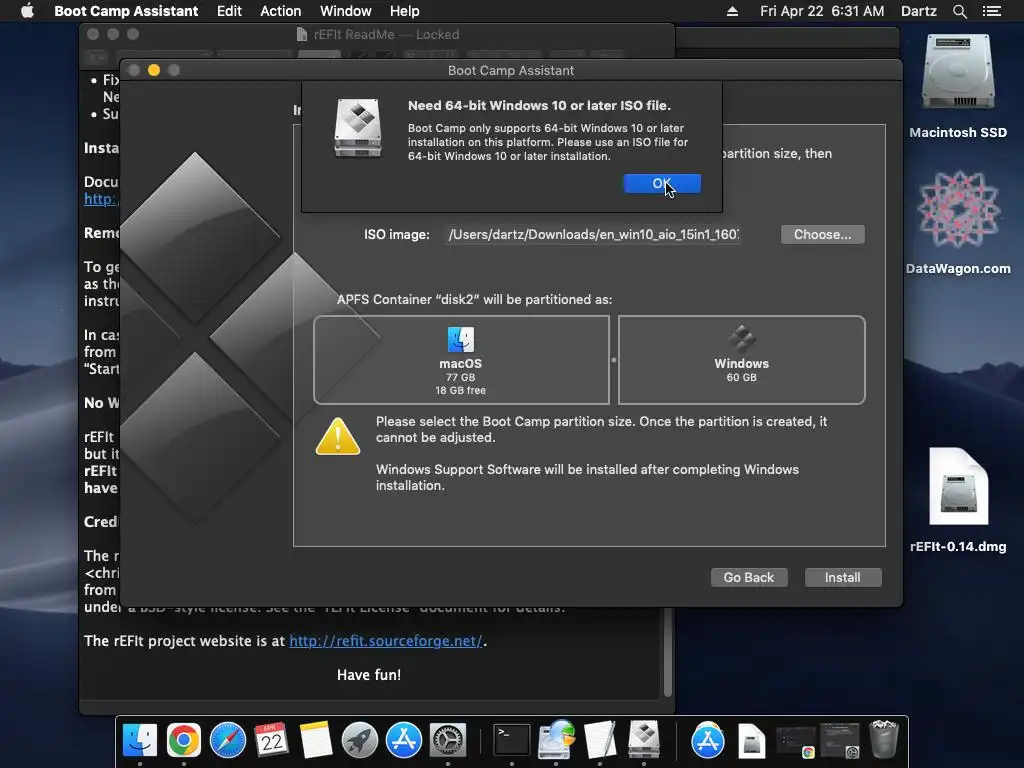Click the dmg document icon in dock
Viewport: 1024px width, 768px height.
[752, 741]
